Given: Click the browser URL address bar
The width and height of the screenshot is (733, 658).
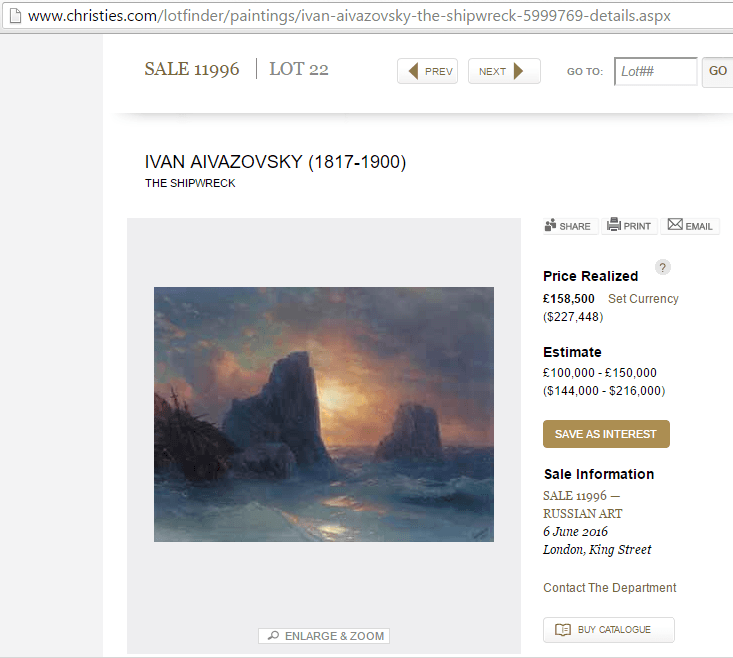Looking at the screenshot, I should pyautogui.click(x=350, y=16).
